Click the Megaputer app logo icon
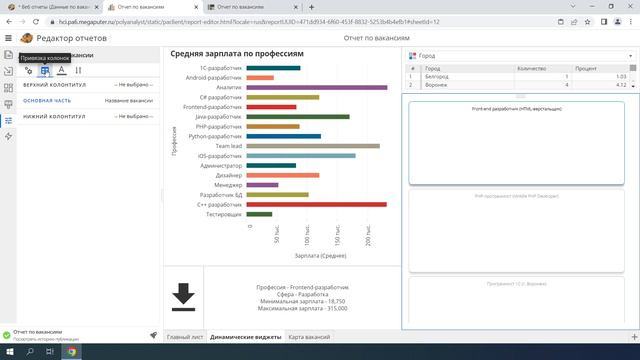The width and height of the screenshot is (640, 360). point(27,38)
